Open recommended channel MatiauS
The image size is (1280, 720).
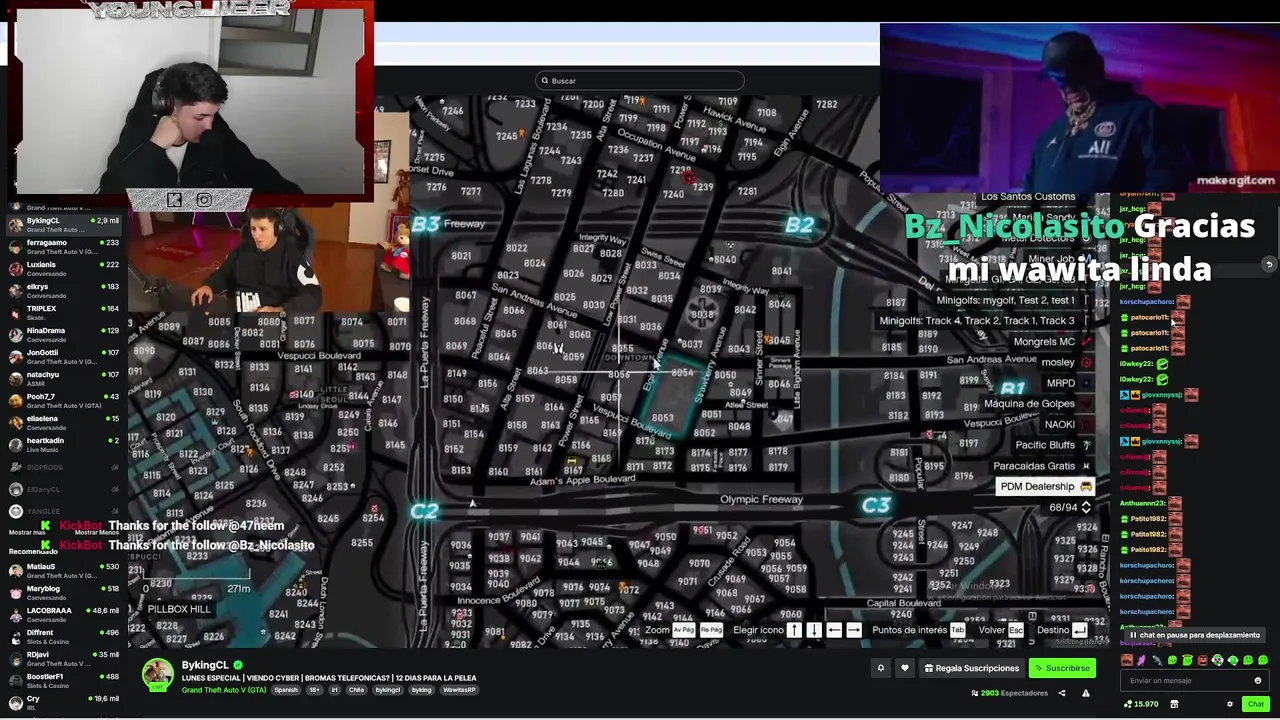64,571
